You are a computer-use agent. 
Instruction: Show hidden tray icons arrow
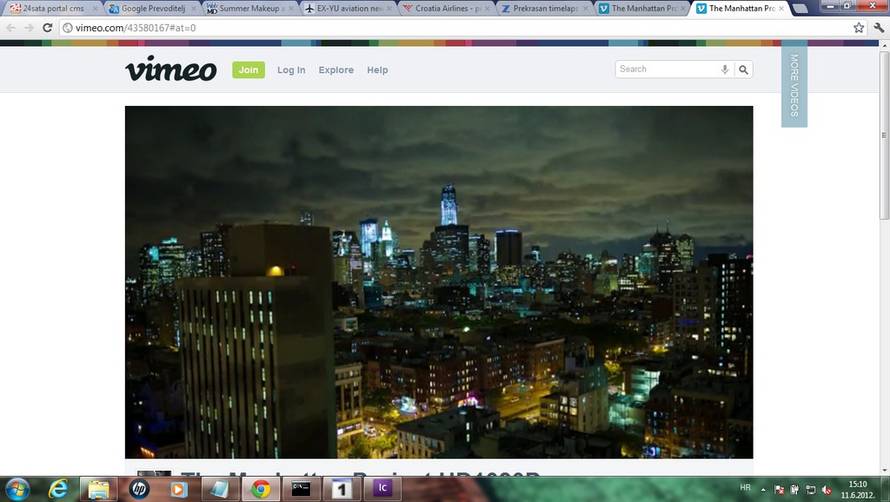763,490
